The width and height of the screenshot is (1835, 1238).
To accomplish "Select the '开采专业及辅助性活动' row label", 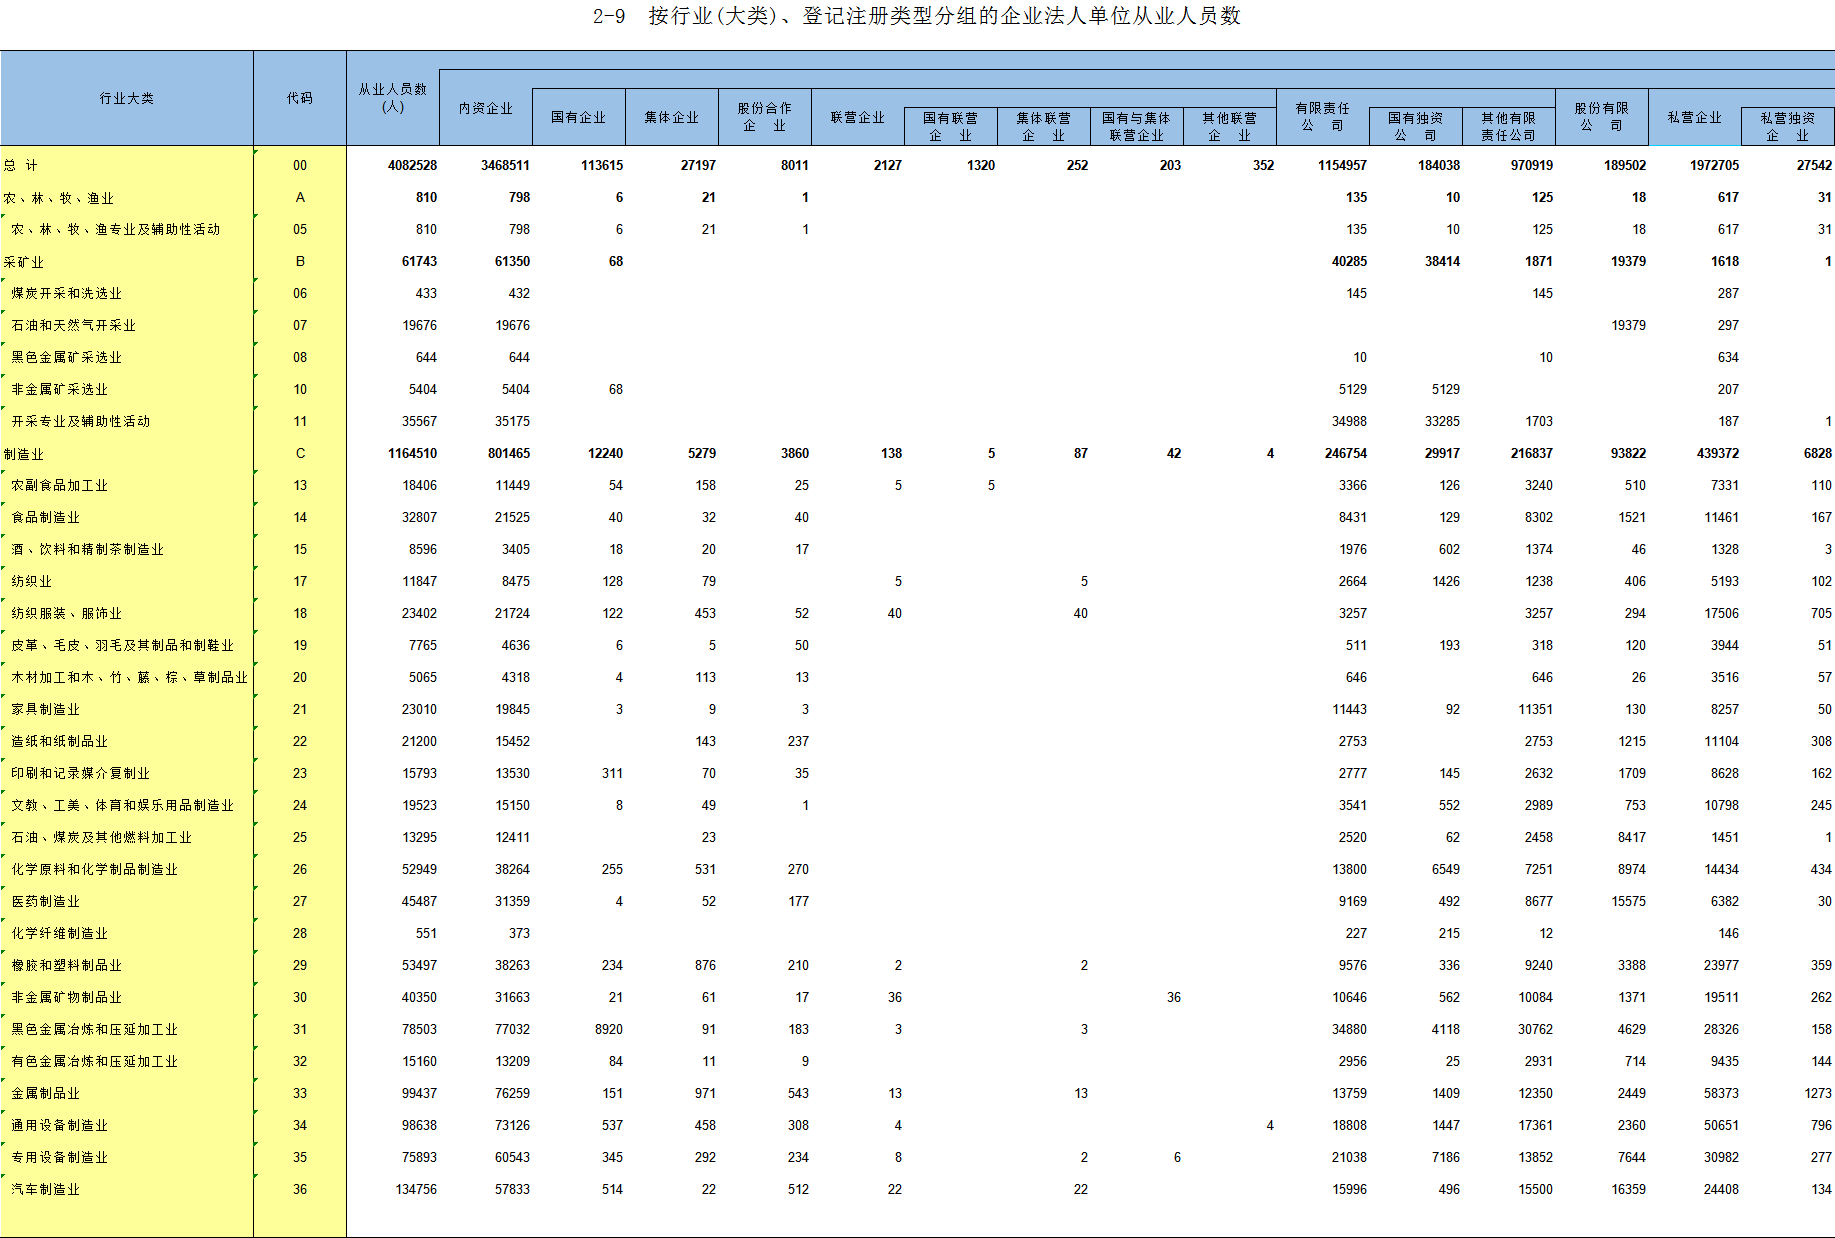I will (x=80, y=421).
